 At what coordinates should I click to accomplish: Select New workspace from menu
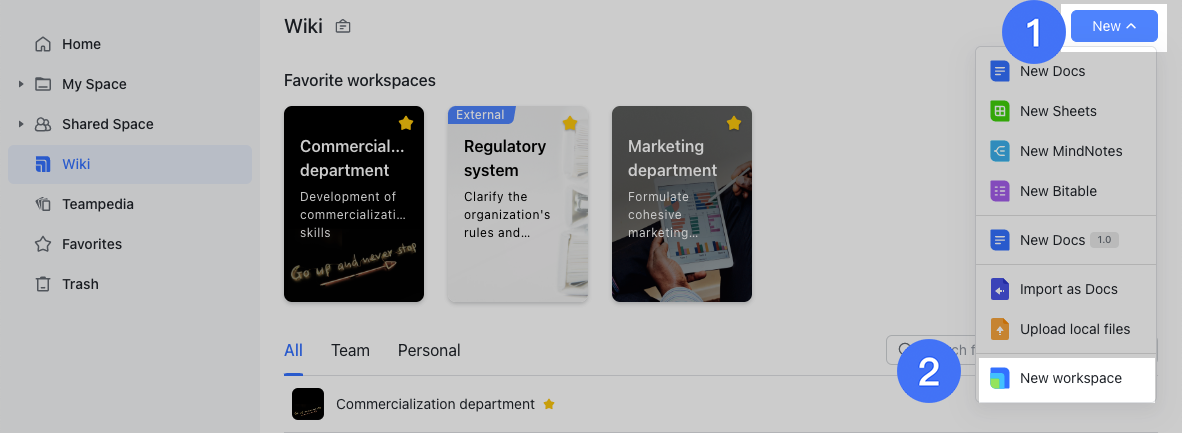click(1070, 378)
